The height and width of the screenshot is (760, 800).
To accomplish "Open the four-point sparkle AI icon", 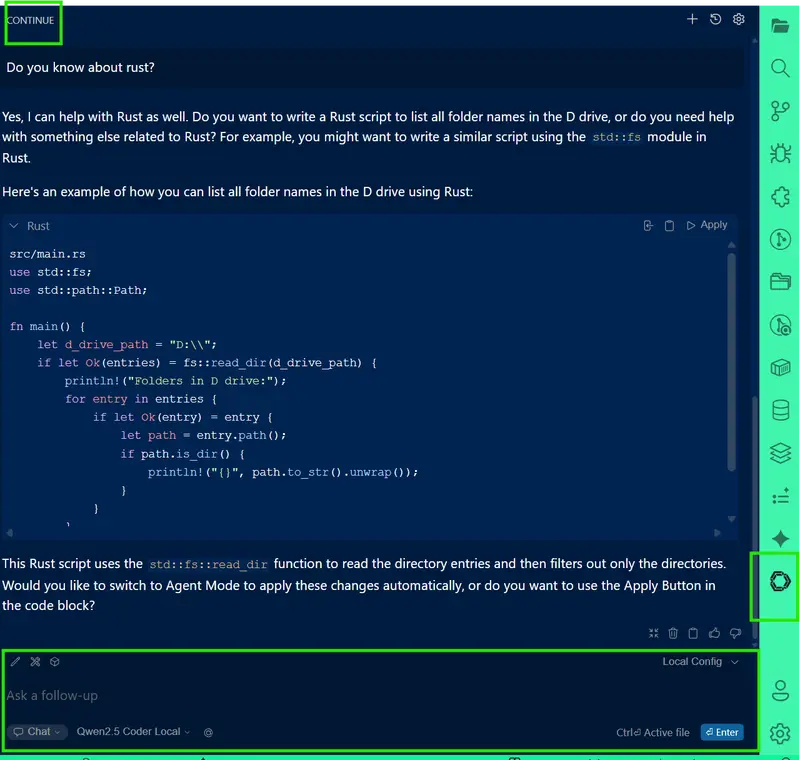I will click(x=780, y=539).
